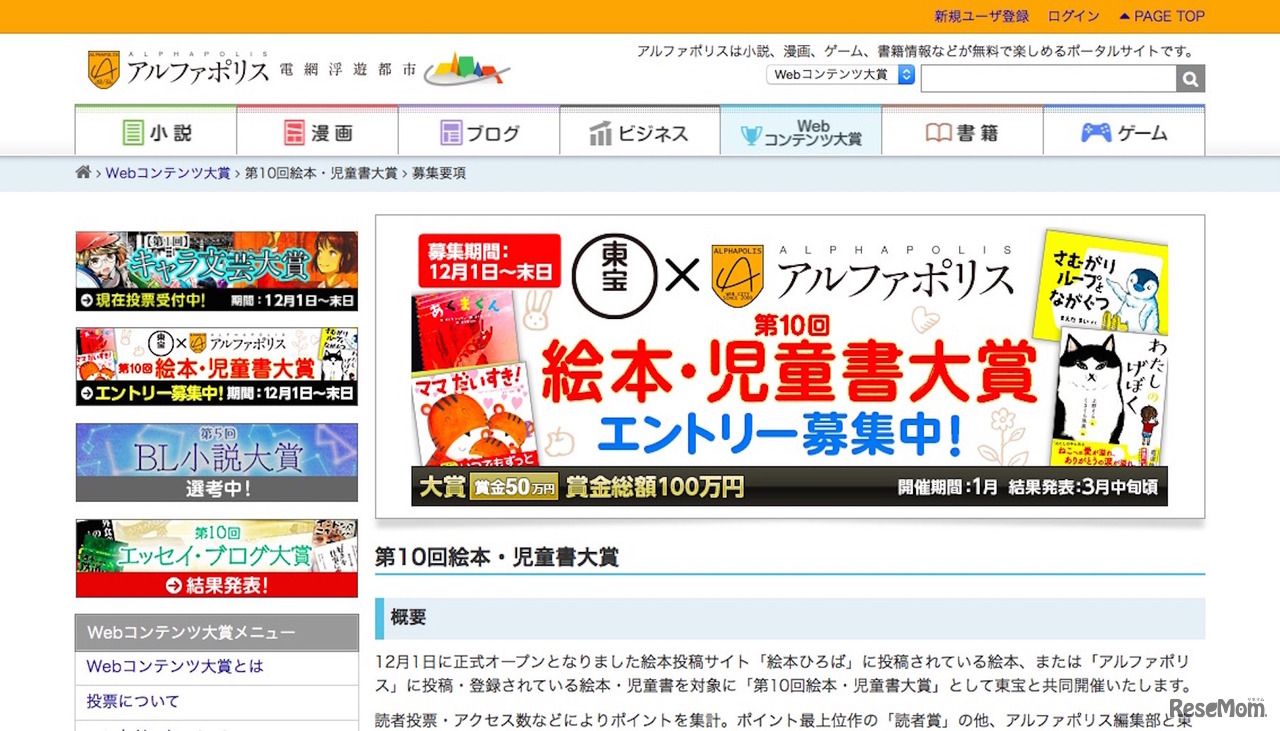
Task: Open the 書籍 navigation tab
Action: [x=962, y=132]
